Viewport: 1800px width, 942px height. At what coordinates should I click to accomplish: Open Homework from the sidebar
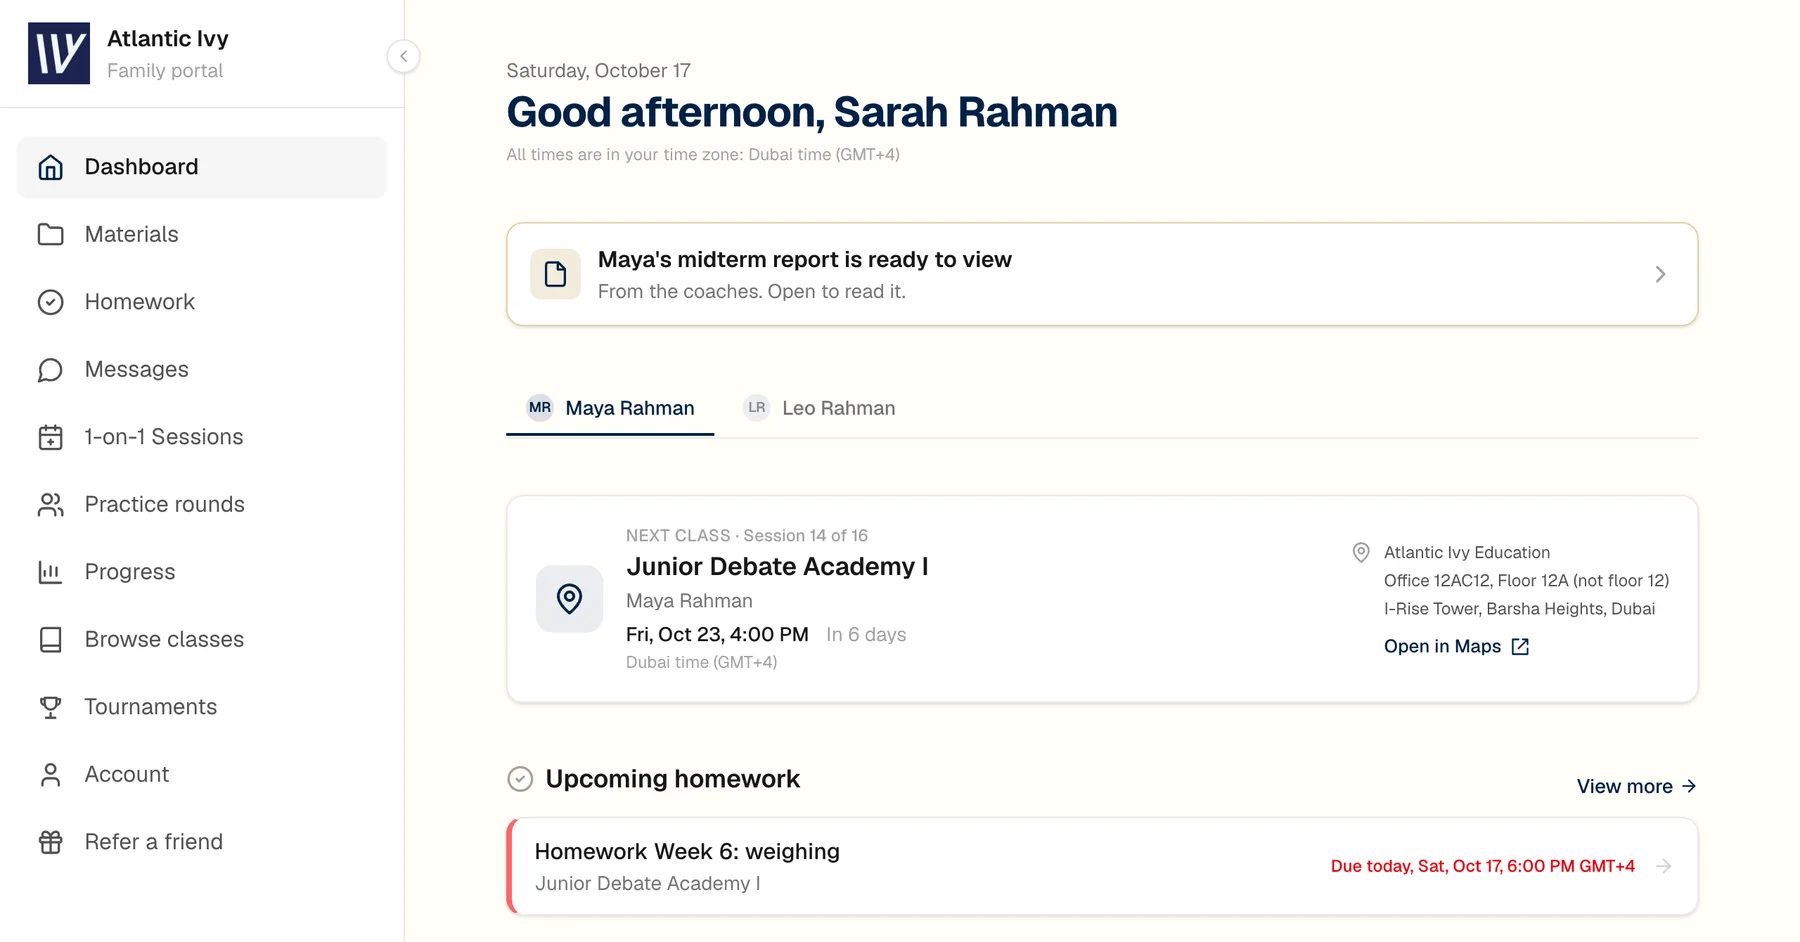(x=139, y=302)
